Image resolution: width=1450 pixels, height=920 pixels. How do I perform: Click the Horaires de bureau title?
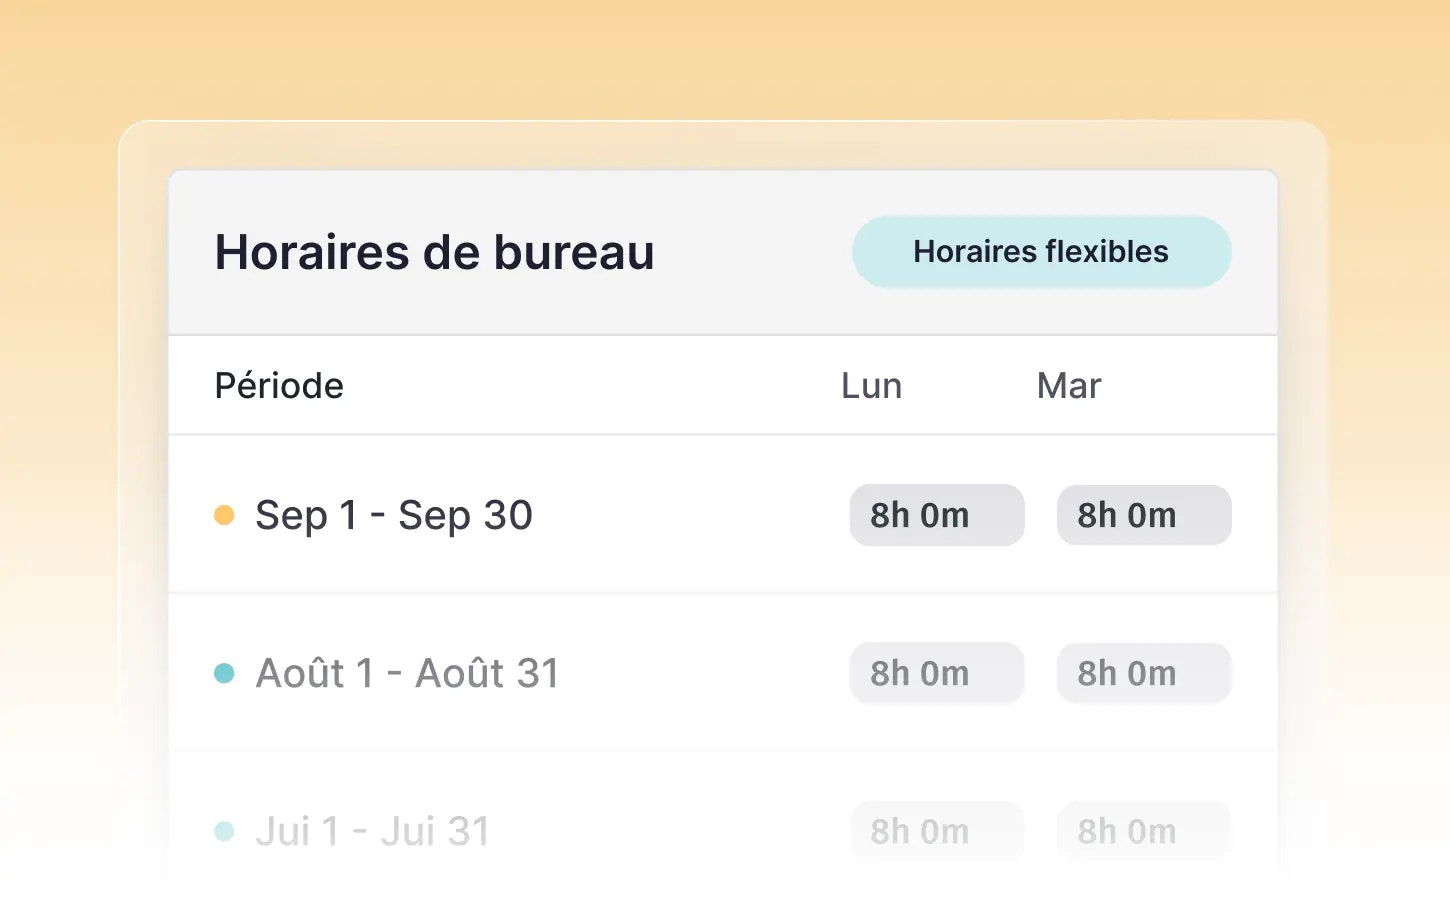pyautogui.click(x=434, y=252)
